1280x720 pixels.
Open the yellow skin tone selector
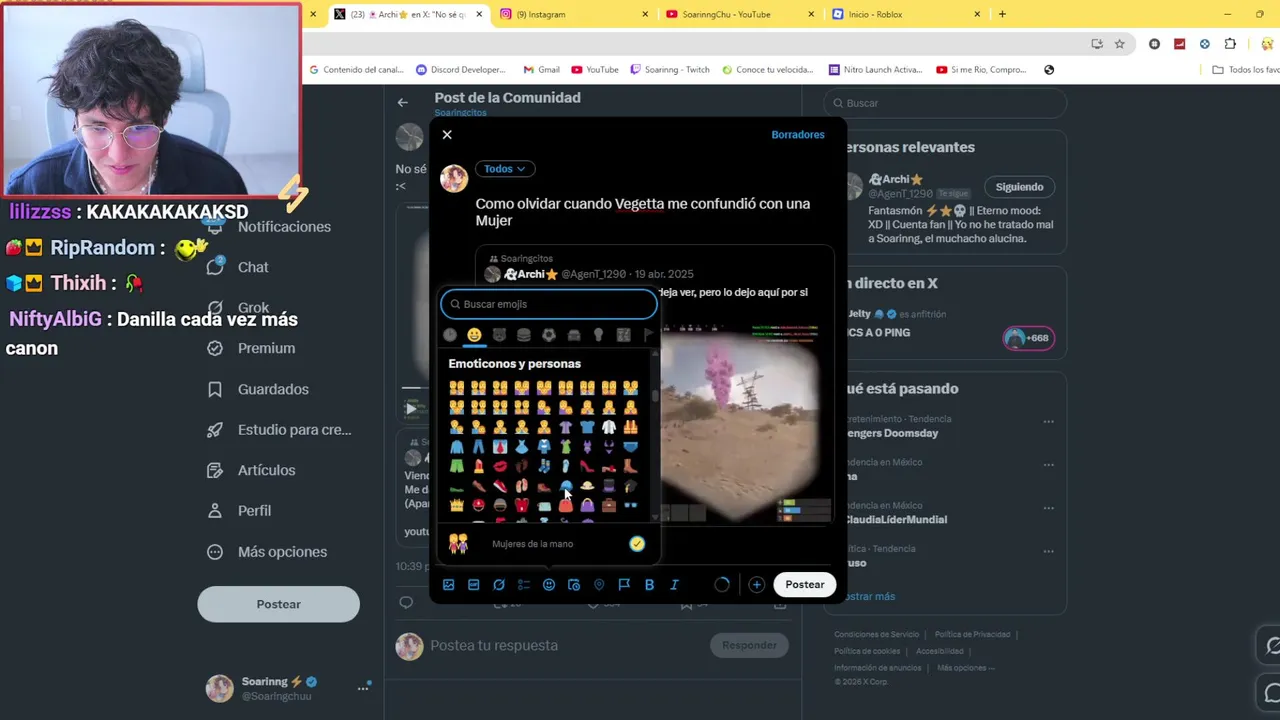tap(637, 544)
